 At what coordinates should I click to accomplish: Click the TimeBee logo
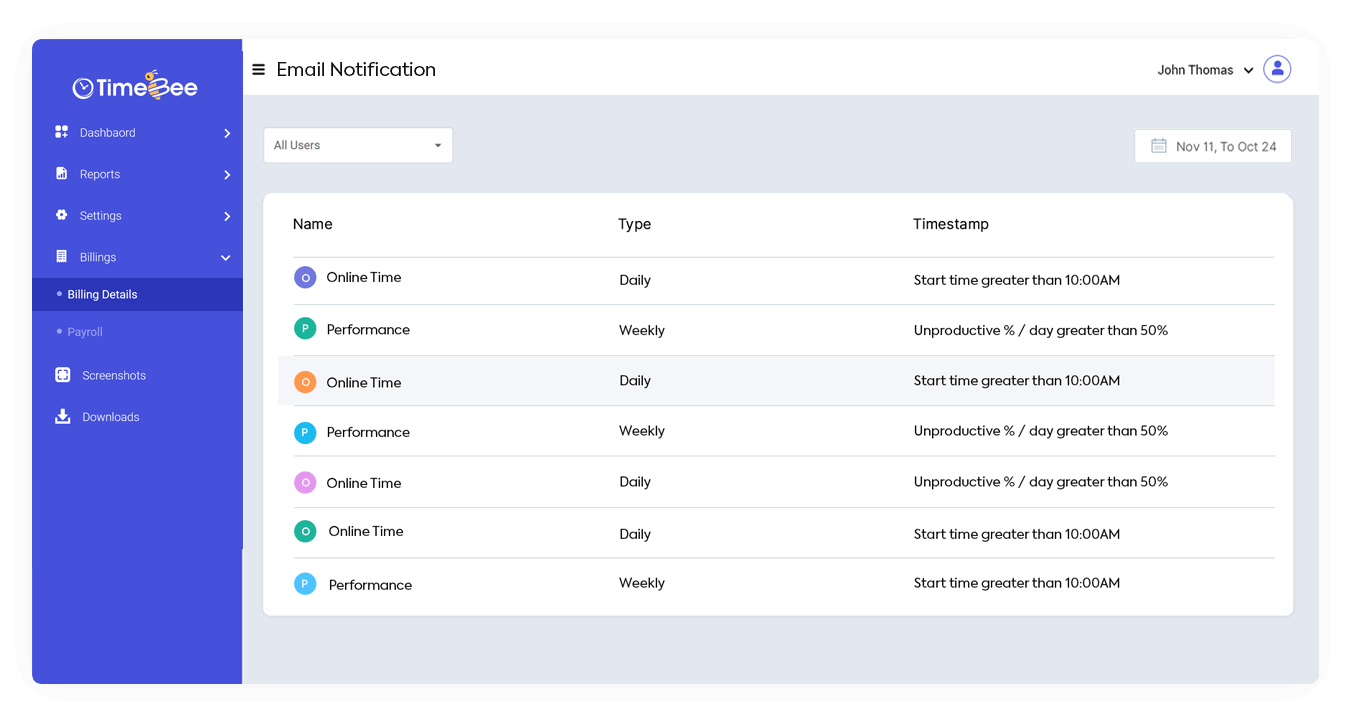pos(135,86)
